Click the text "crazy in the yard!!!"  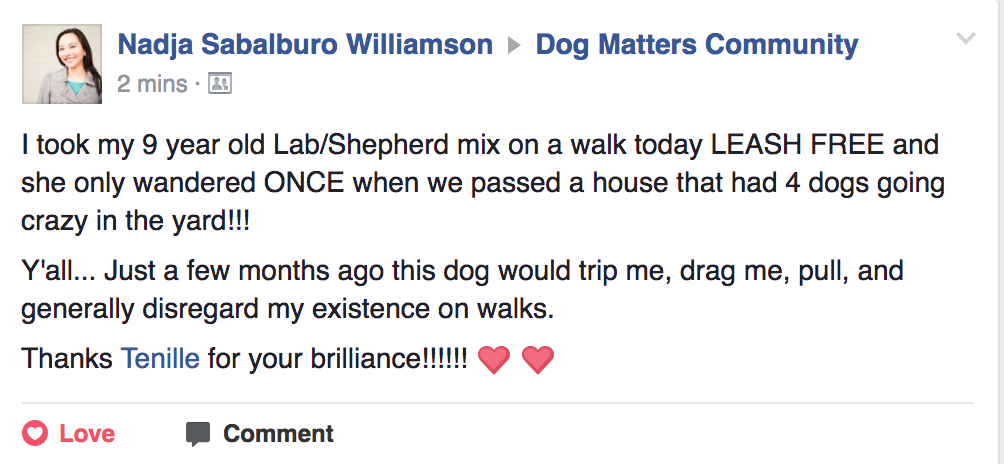point(135,221)
